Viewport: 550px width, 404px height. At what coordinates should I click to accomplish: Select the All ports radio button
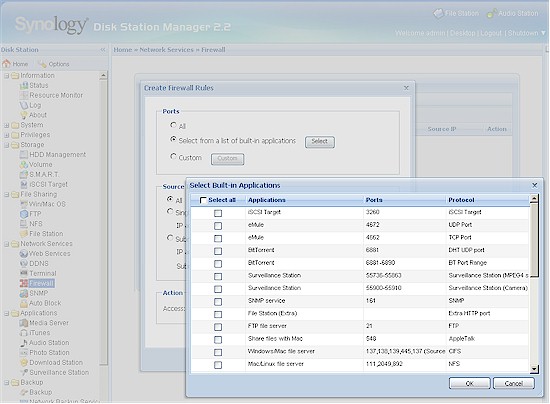pos(173,125)
